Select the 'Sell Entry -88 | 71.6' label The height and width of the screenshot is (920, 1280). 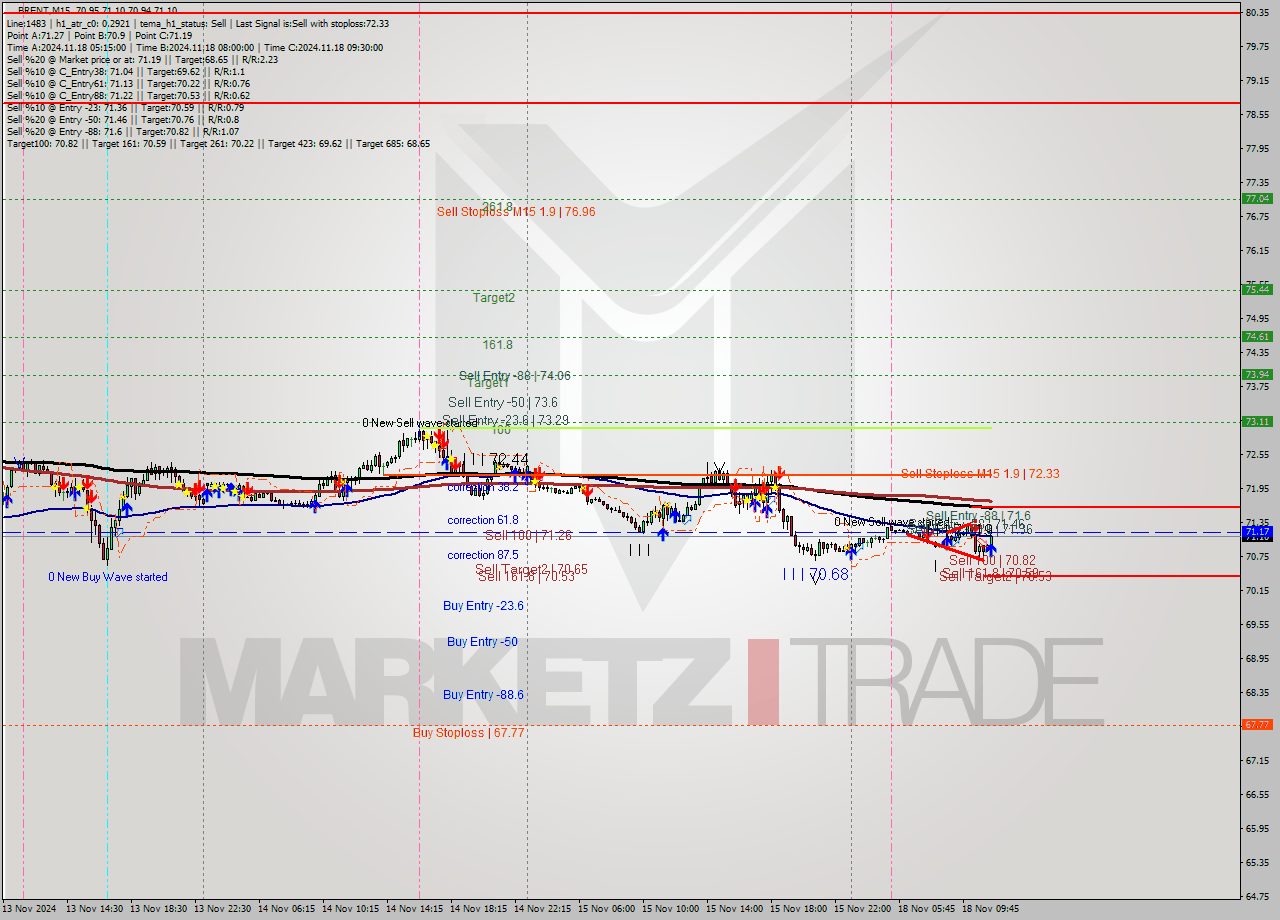click(x=978, y=516)
